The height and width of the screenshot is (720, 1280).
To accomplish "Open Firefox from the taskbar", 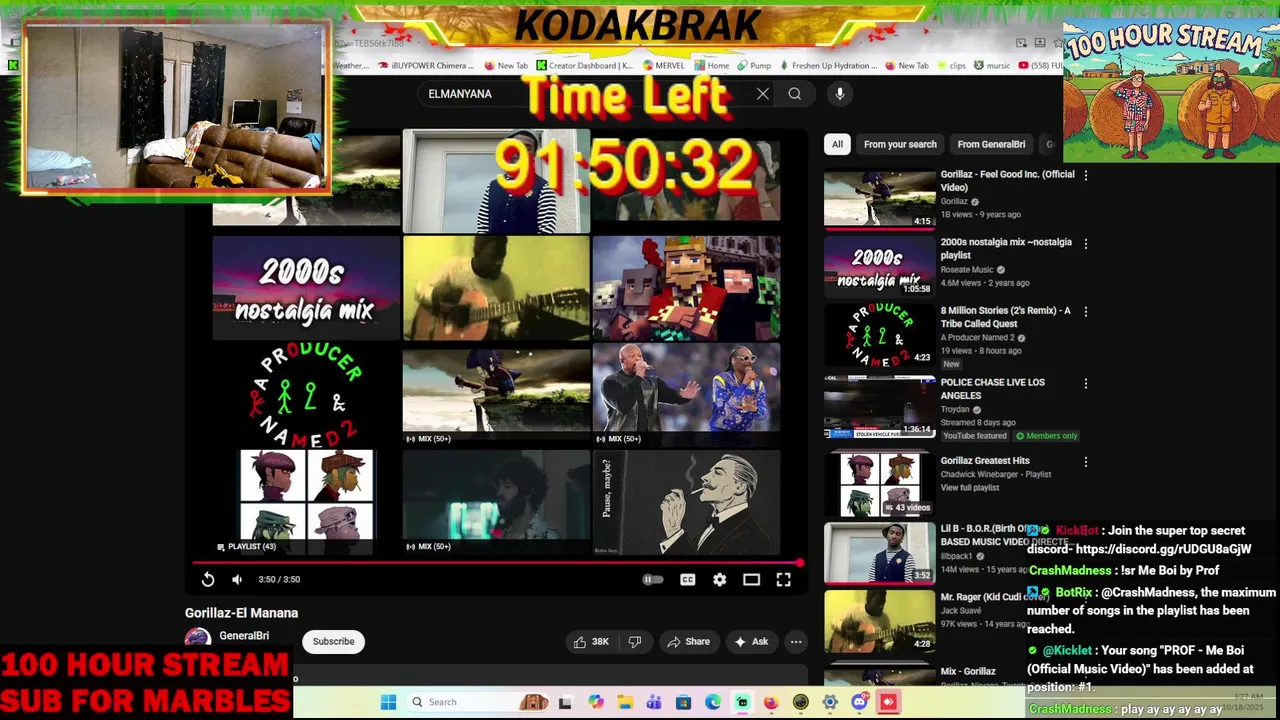I will click(771, 702).
